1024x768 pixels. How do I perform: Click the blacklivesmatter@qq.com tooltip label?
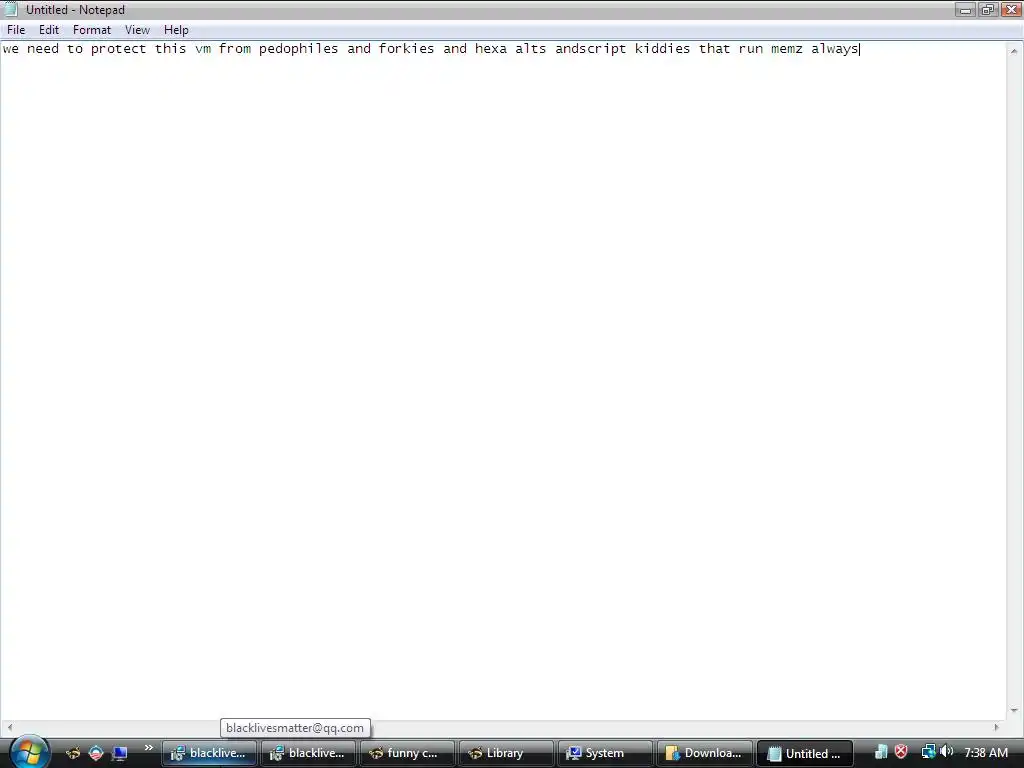(295, 728)
